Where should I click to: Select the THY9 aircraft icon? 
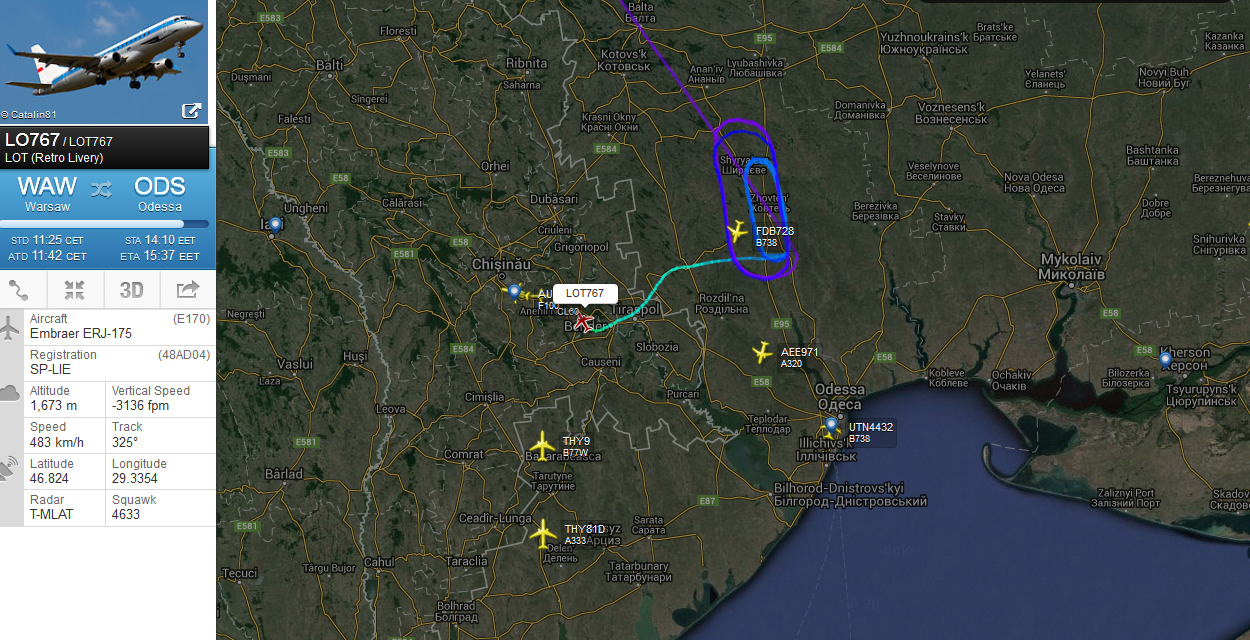click(542, 443)
